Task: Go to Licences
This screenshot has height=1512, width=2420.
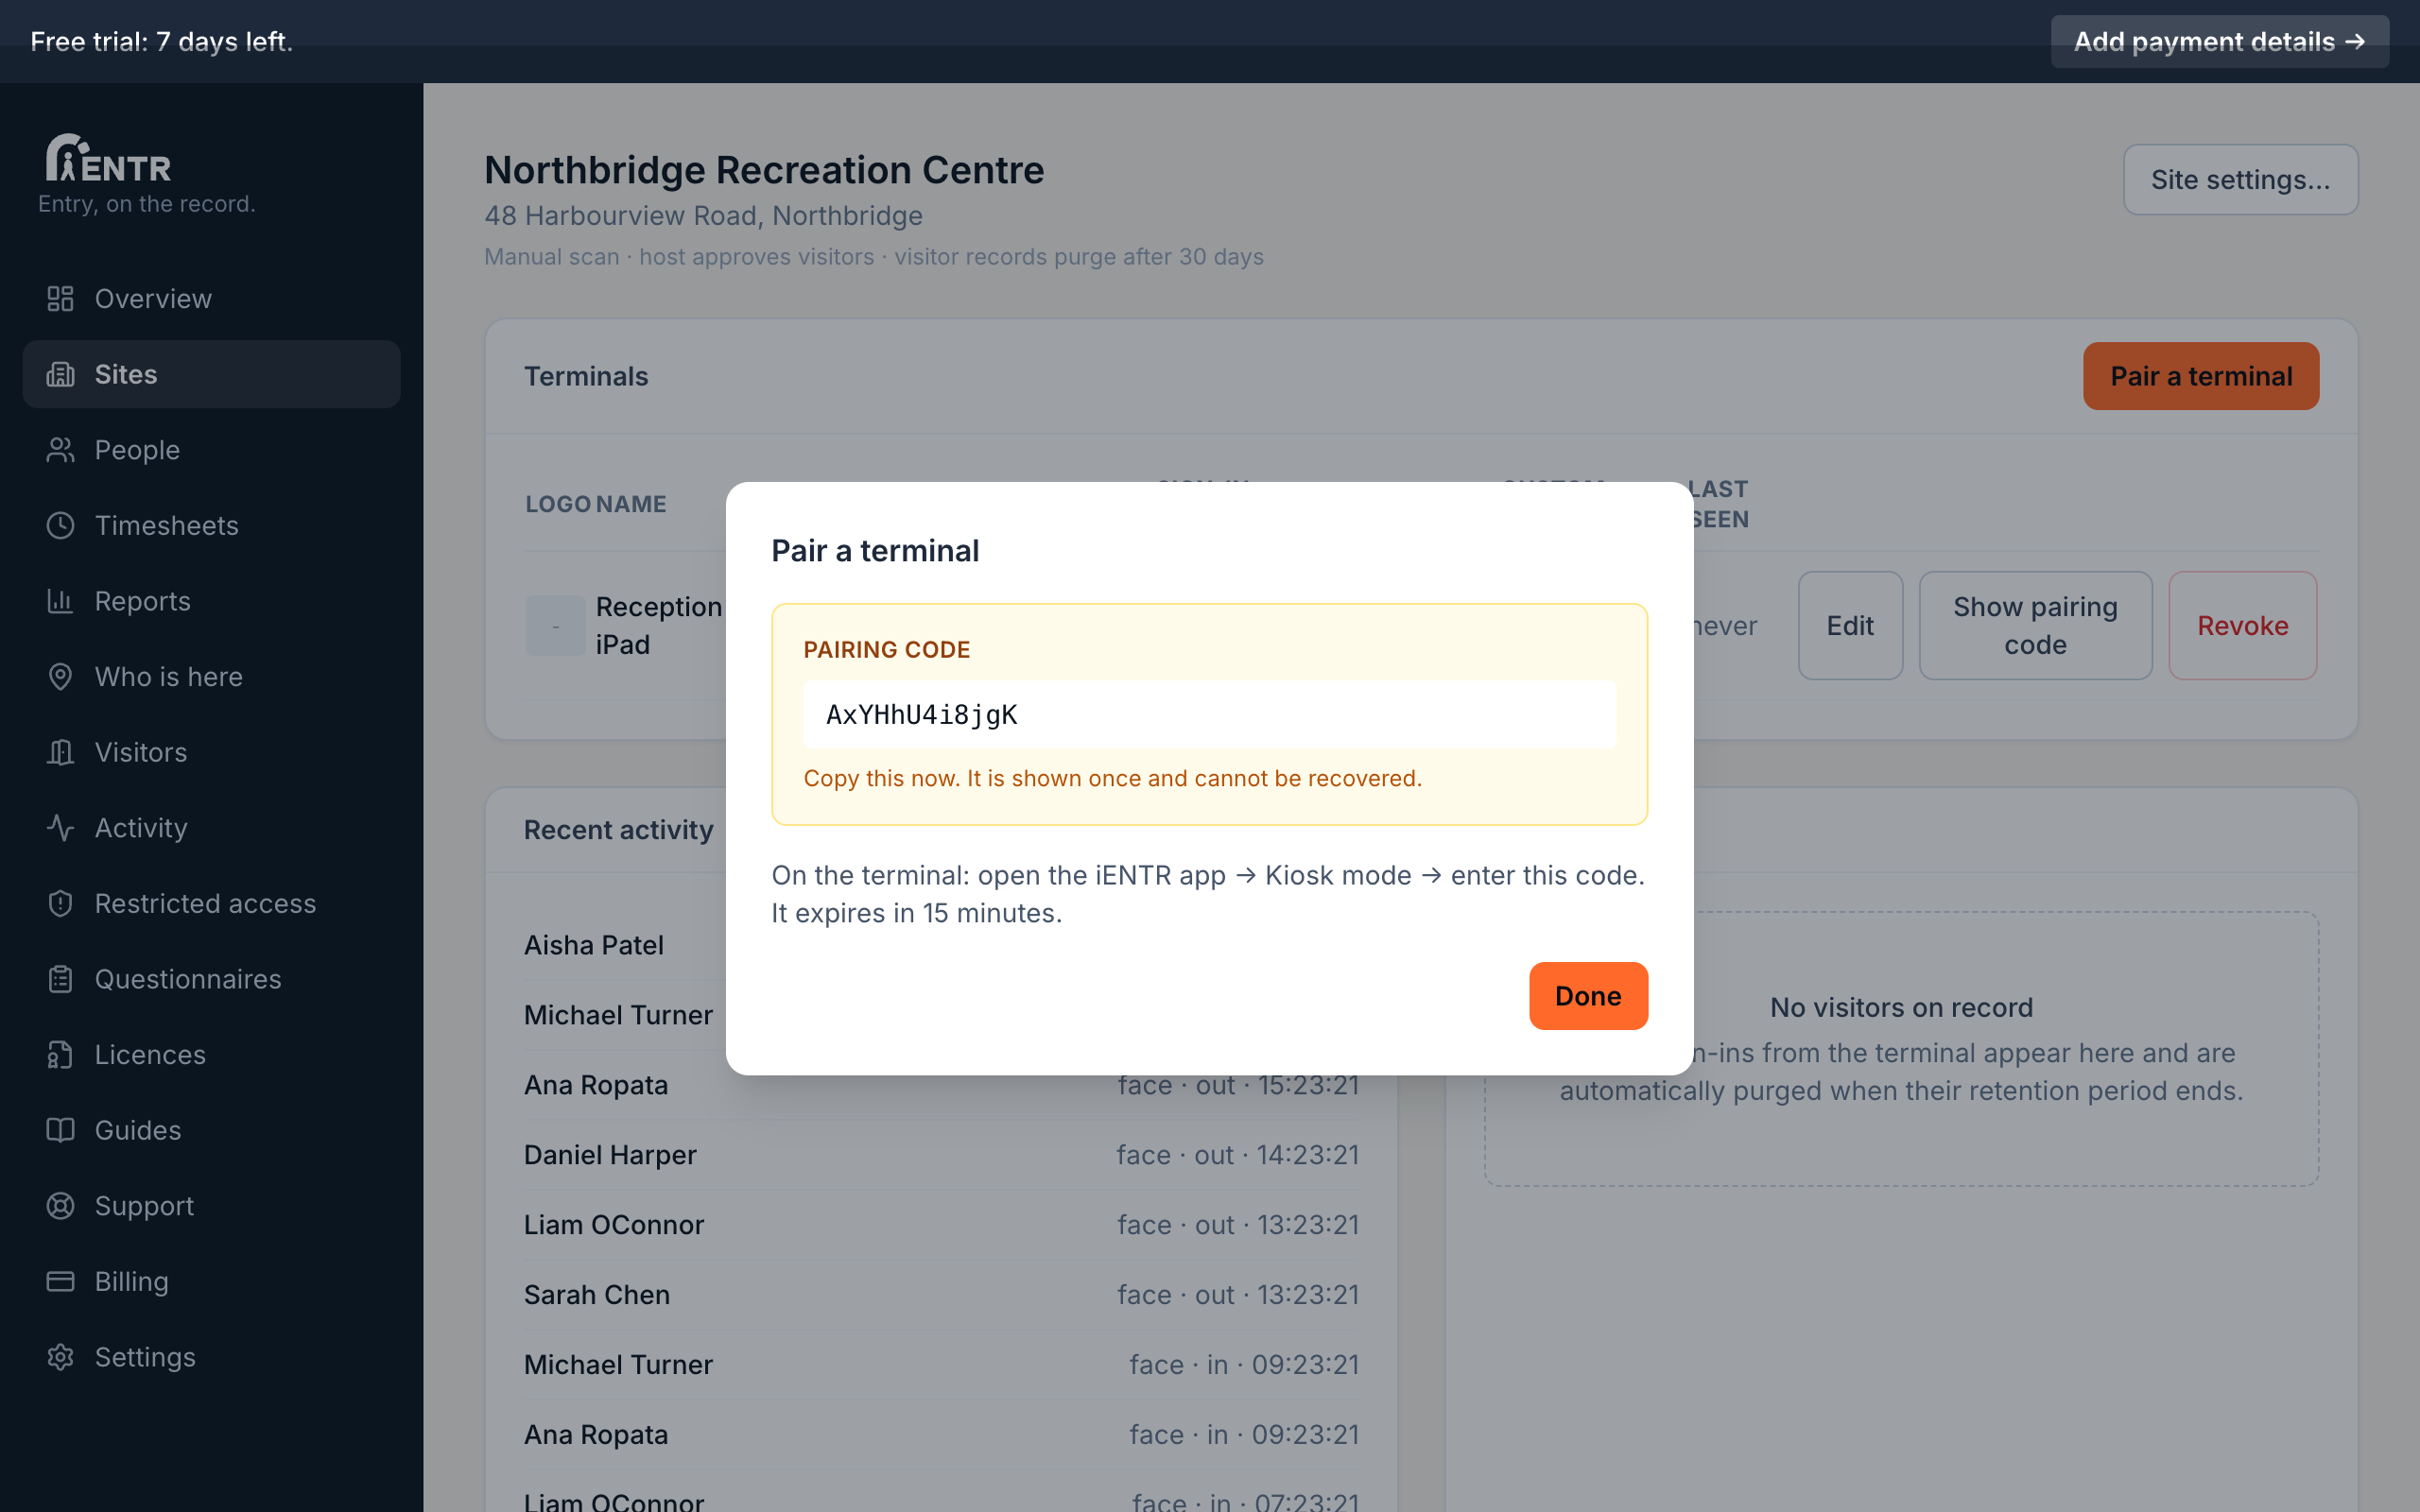Action: pos(211,1055)
